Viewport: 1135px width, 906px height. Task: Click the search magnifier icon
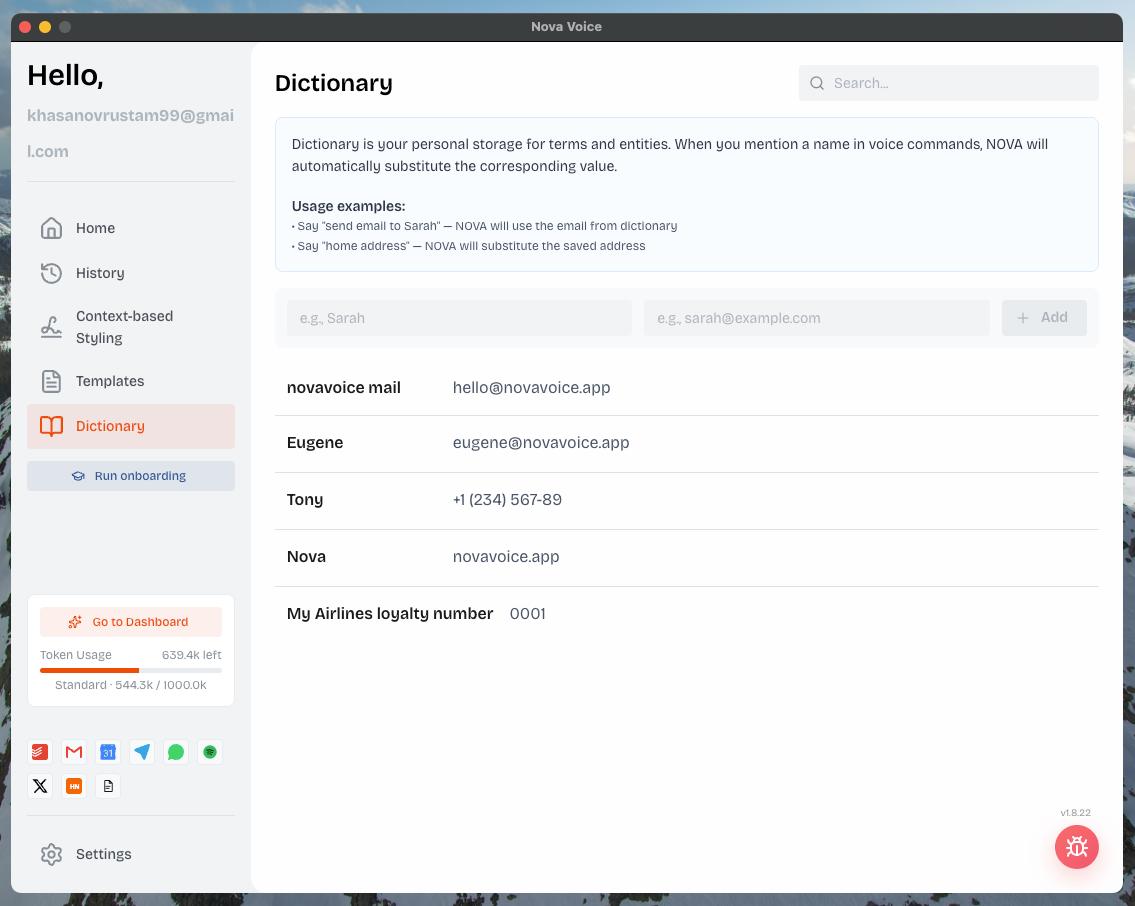pos(817,83)
